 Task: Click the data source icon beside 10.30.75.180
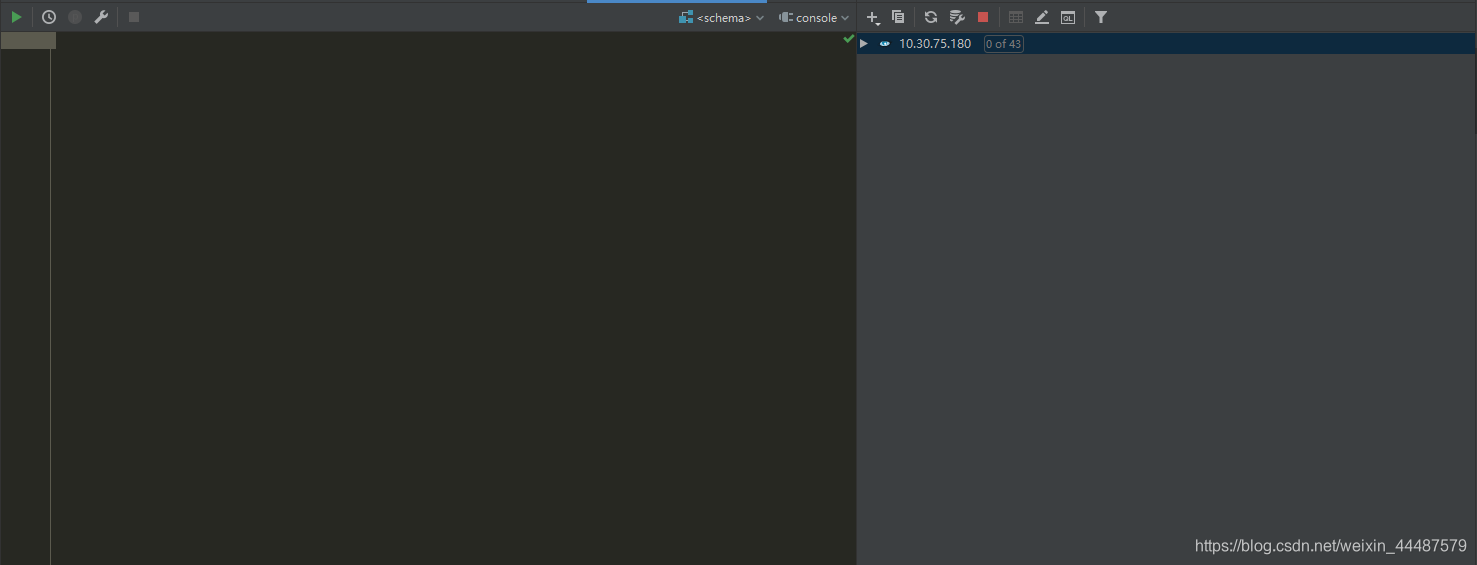(x=885, y=43)
